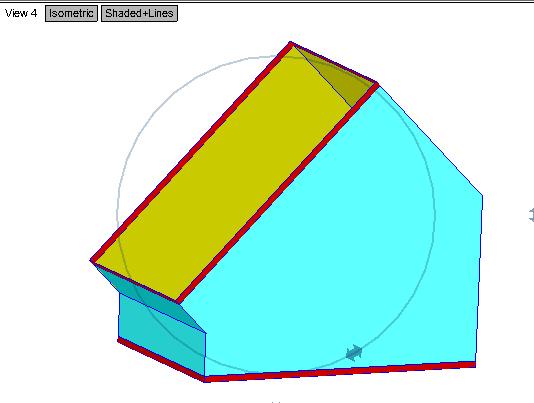Click the bottom corner vertex where the red edges meet
The width and height of the screenshot is (534, 403).
[x=205, y=379]
